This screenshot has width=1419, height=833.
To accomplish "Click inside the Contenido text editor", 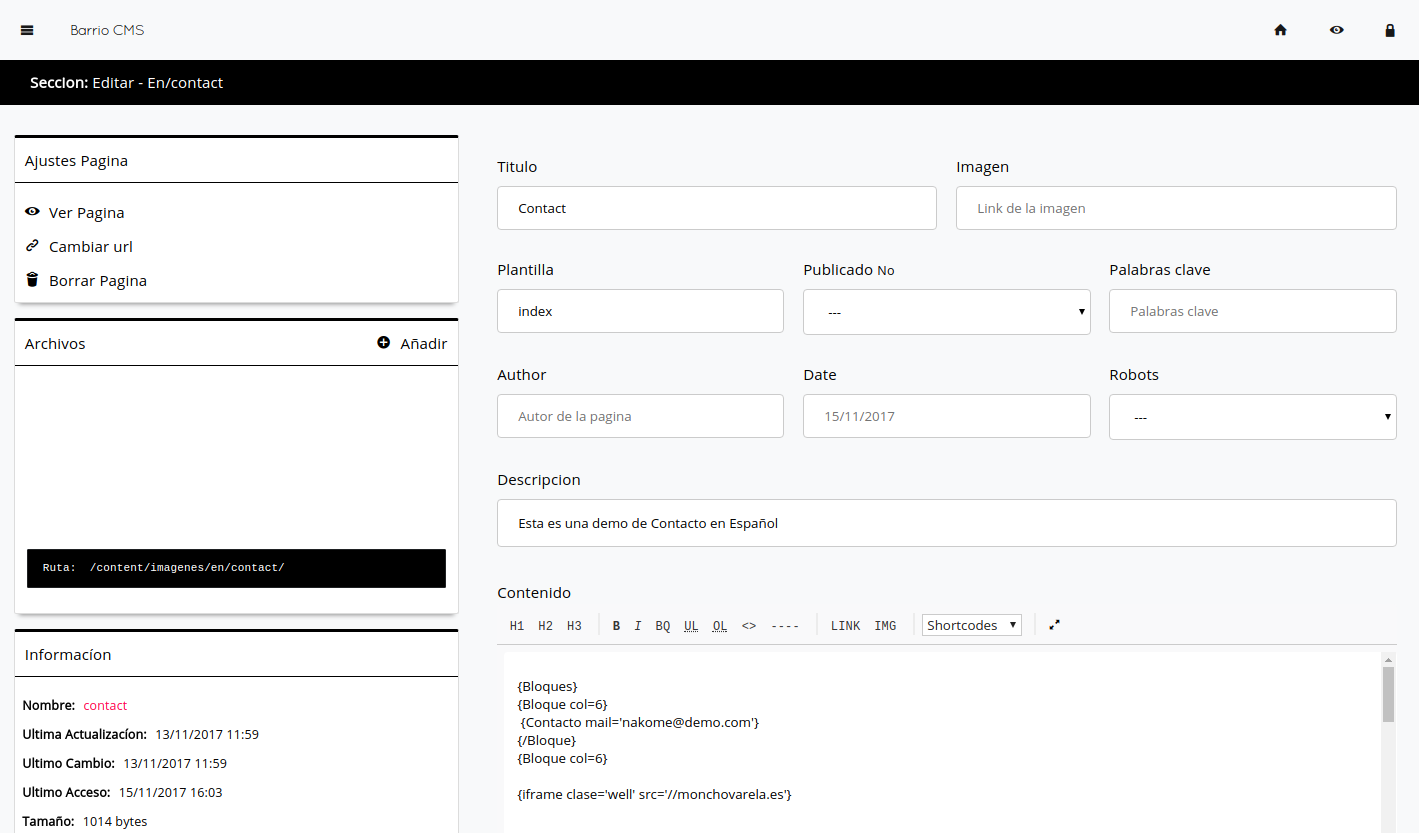I will [x=940, y=742].
